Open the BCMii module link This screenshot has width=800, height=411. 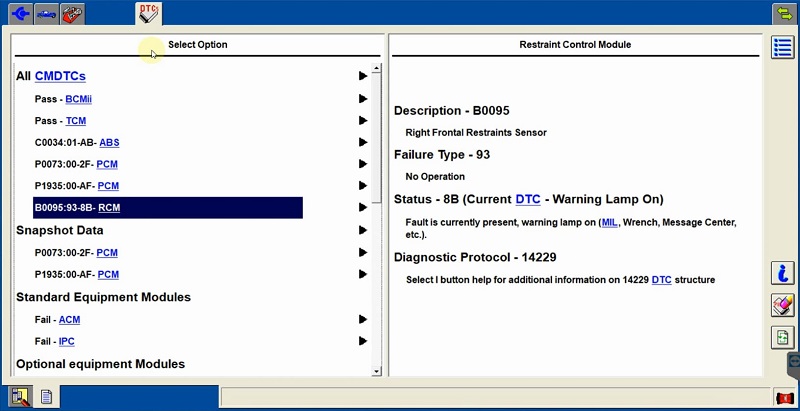pyautogui.click(x=79, y=99)
